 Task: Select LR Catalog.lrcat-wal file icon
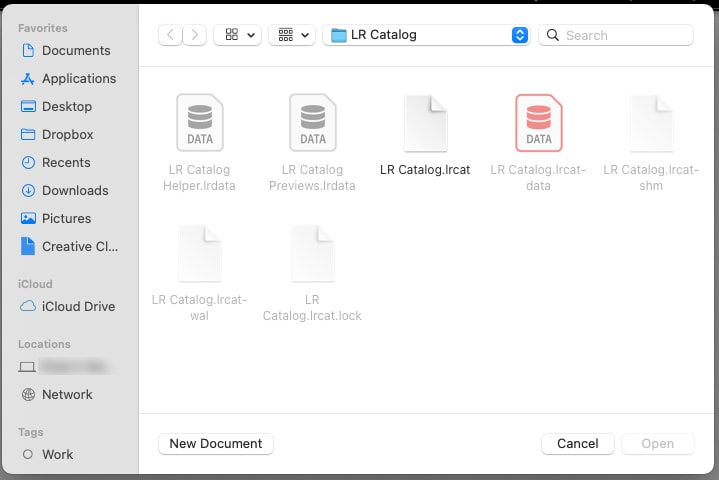pos(200,253)
